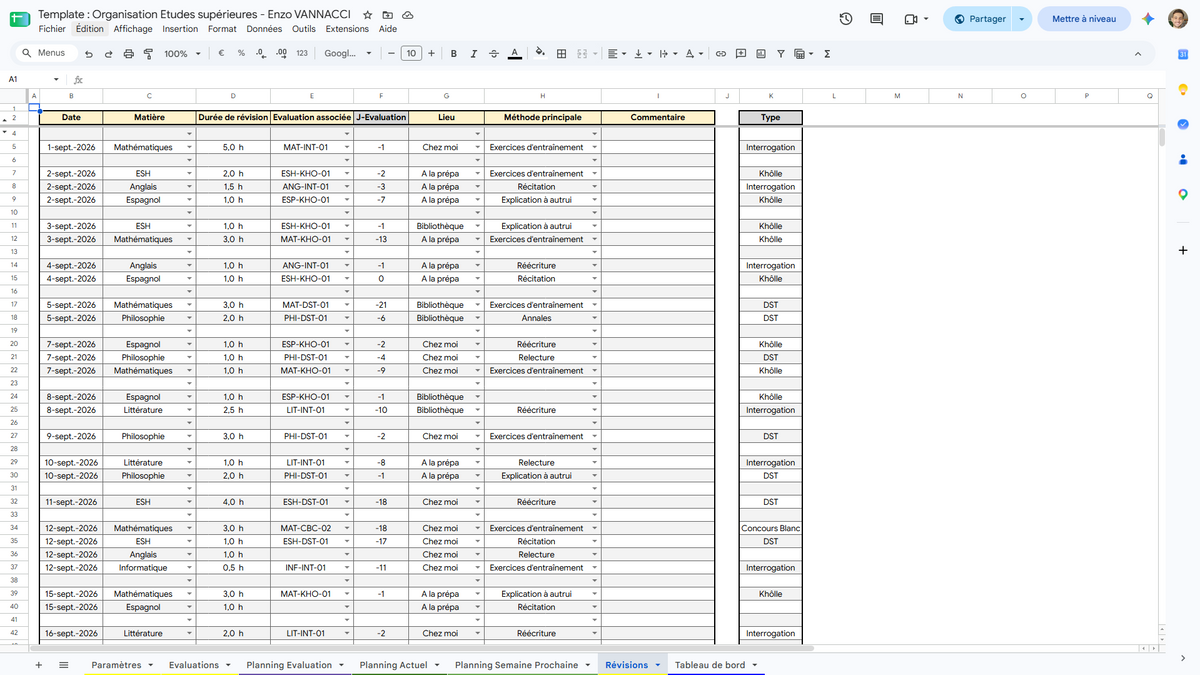The width and height of the screenshot is (1200, 675).
Task: Open Partager options arrow
Action: (x=1021, y=19)
